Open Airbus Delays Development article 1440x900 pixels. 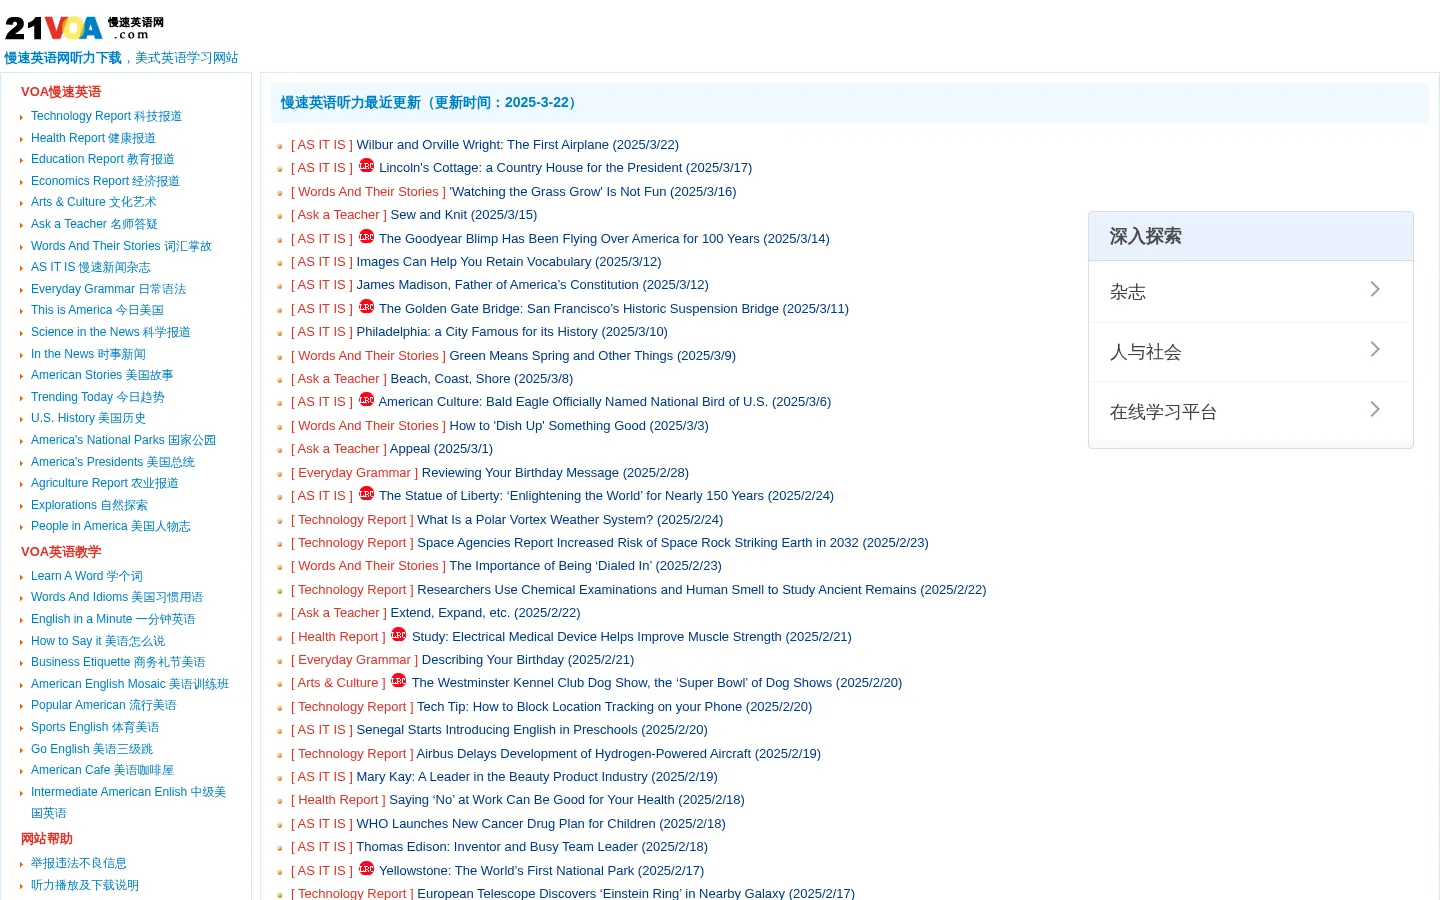[619, 754]
